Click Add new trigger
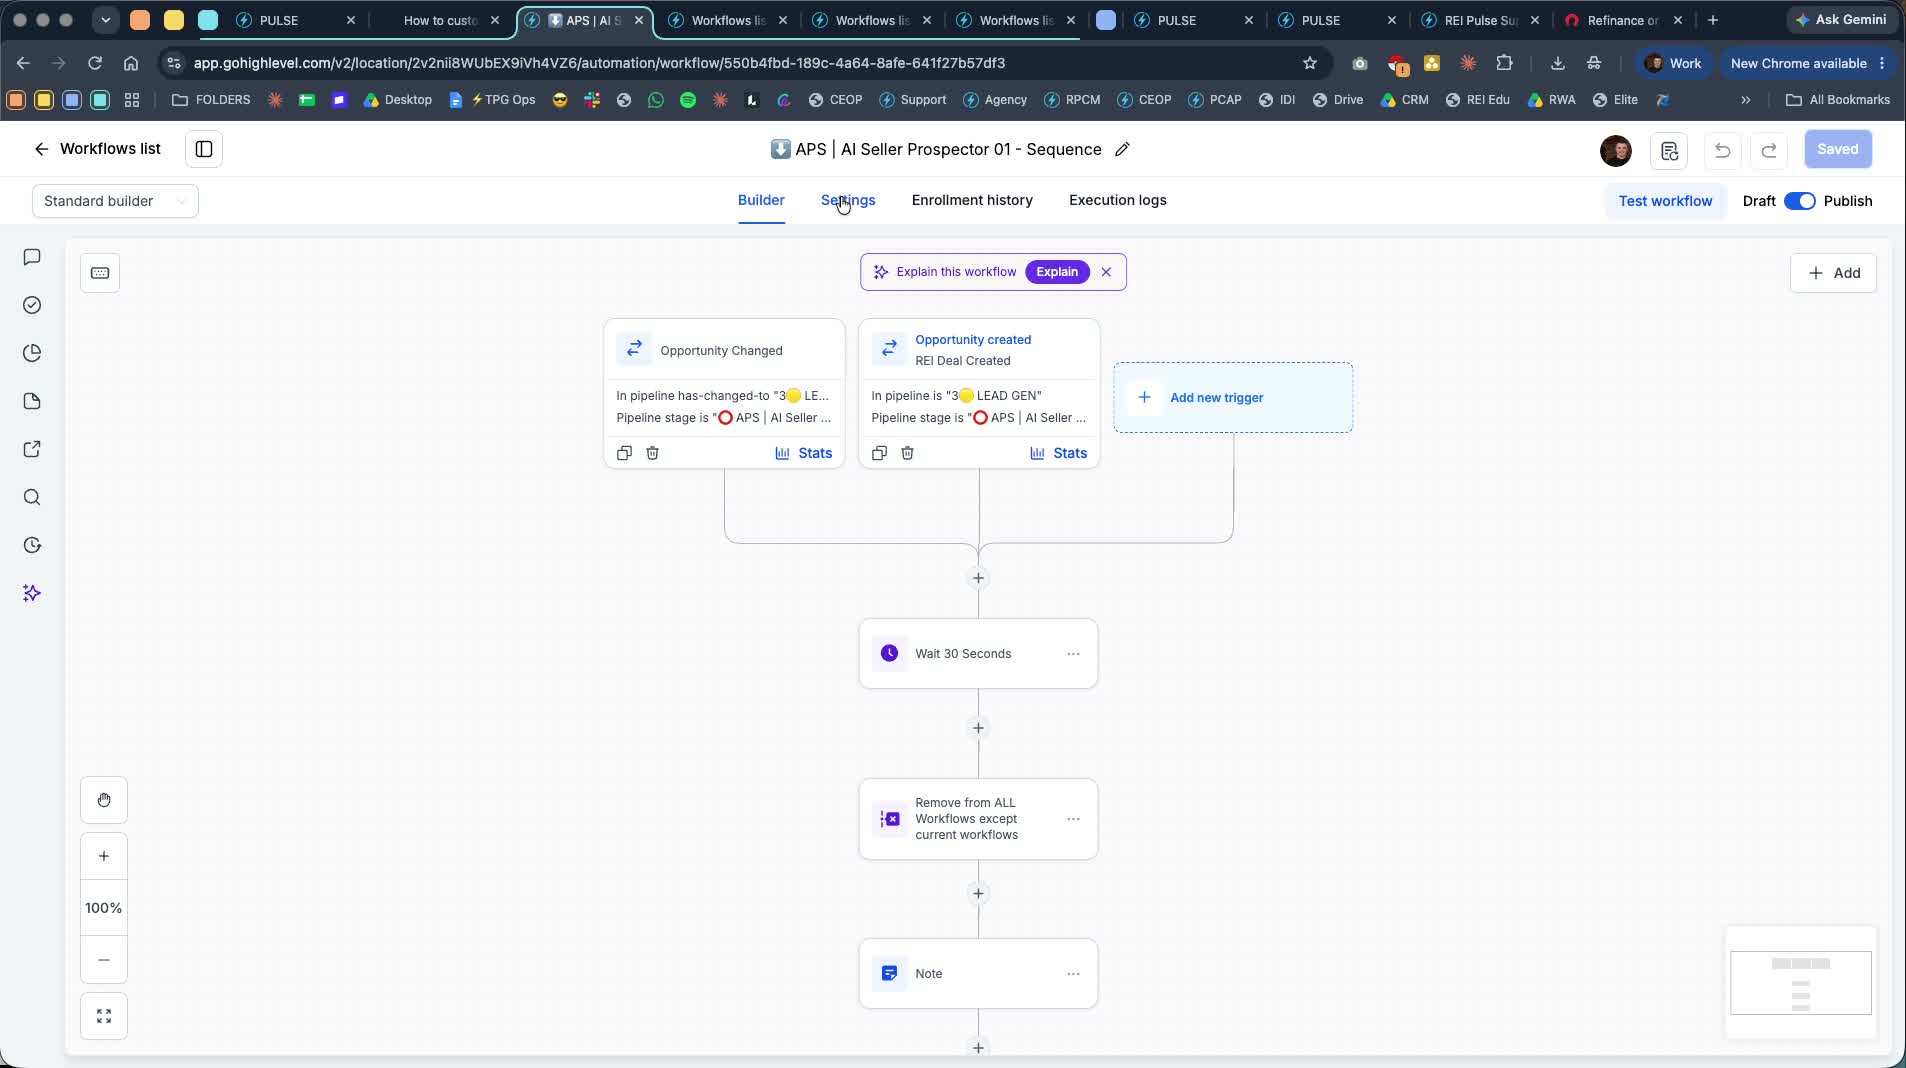This screenshot has width=1906, height=1068. tap(1233, 398)
